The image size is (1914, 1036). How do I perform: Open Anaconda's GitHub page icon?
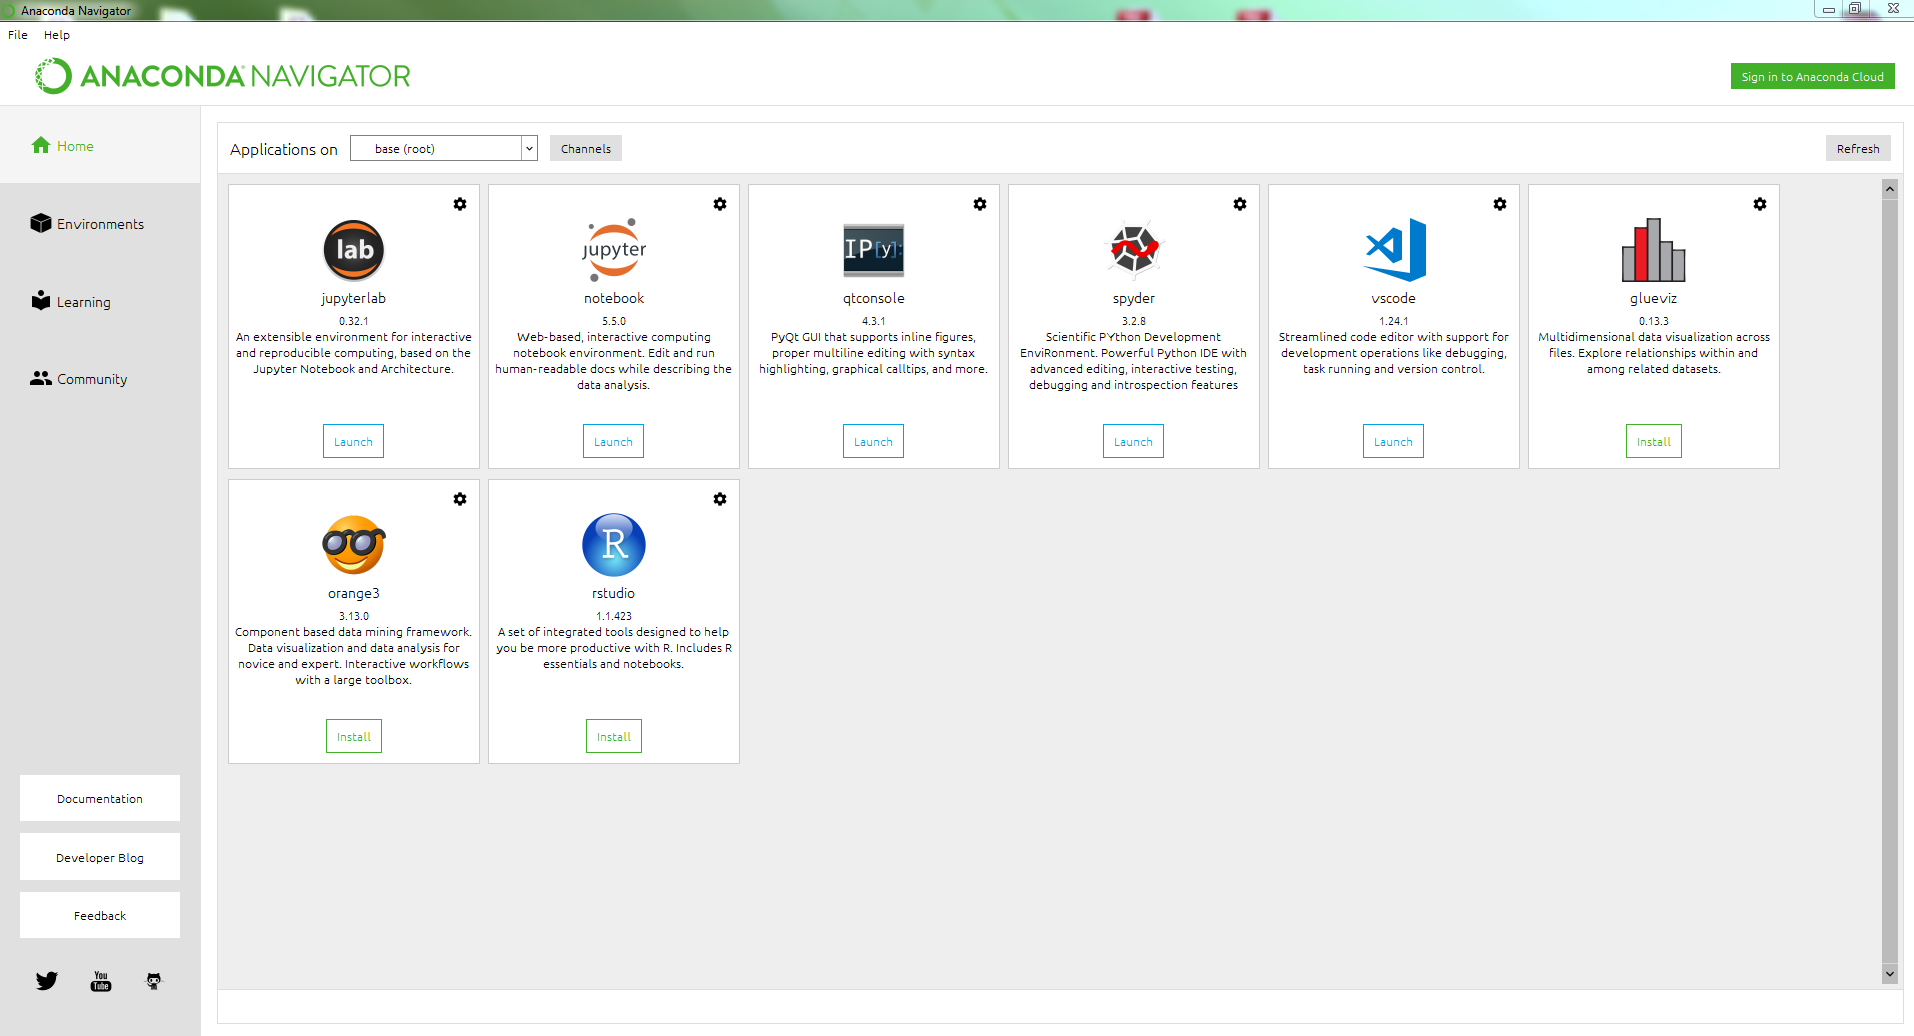click(x=154, y=981)
